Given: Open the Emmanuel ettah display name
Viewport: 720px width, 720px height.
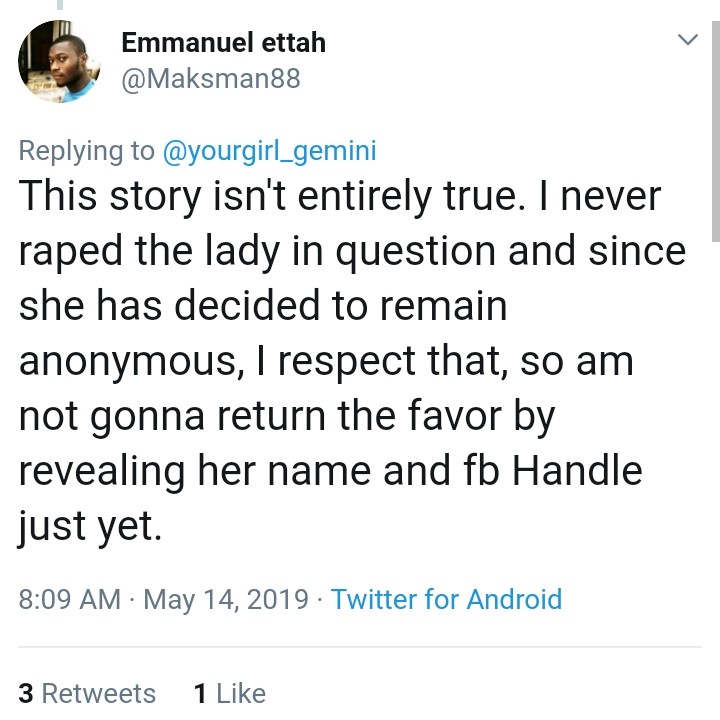Looking at the screenshot, I should click(223, 43).
